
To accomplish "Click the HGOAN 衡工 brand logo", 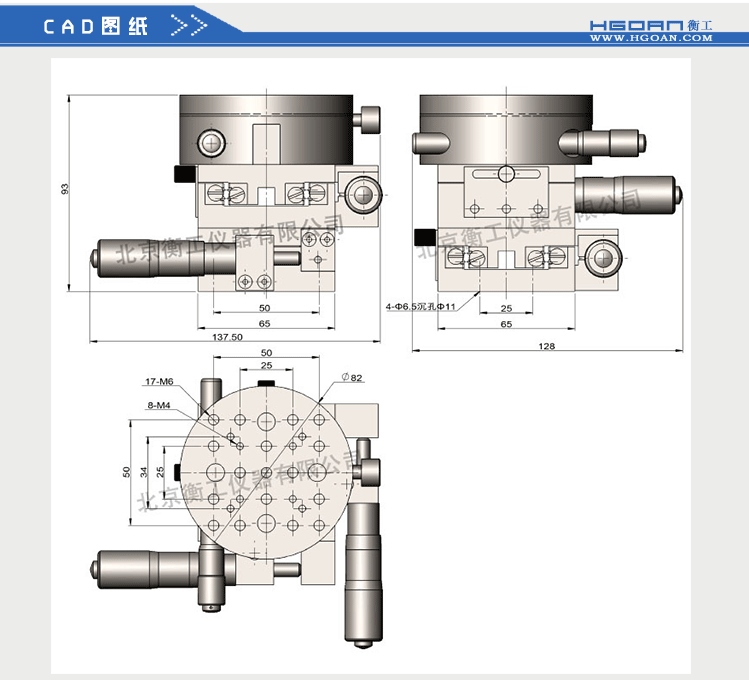I will click(x=650, y=22).
